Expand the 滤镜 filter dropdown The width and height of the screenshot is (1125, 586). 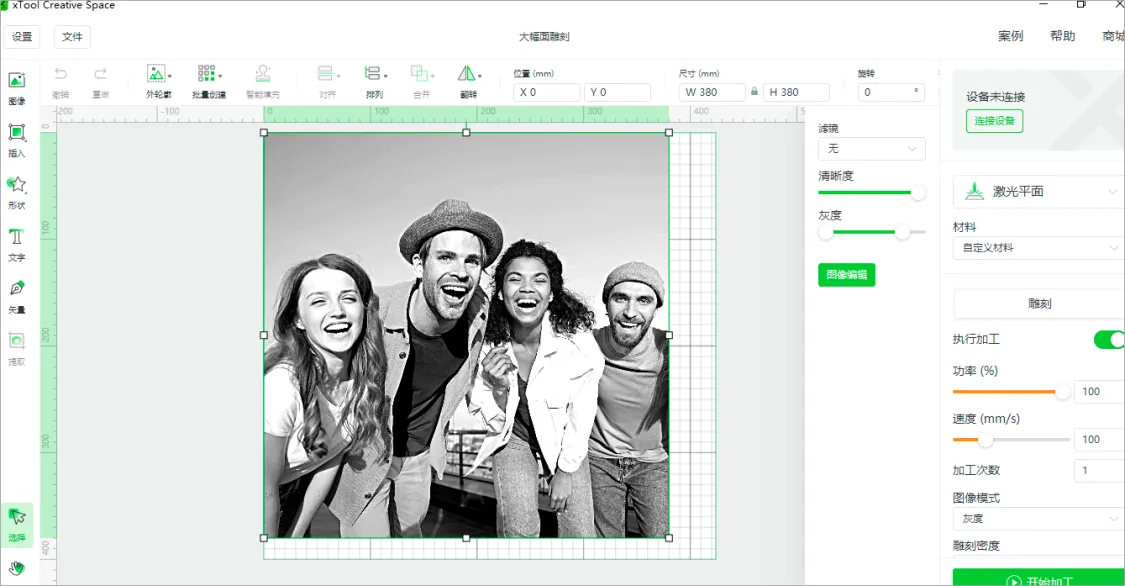coord(872,148)
